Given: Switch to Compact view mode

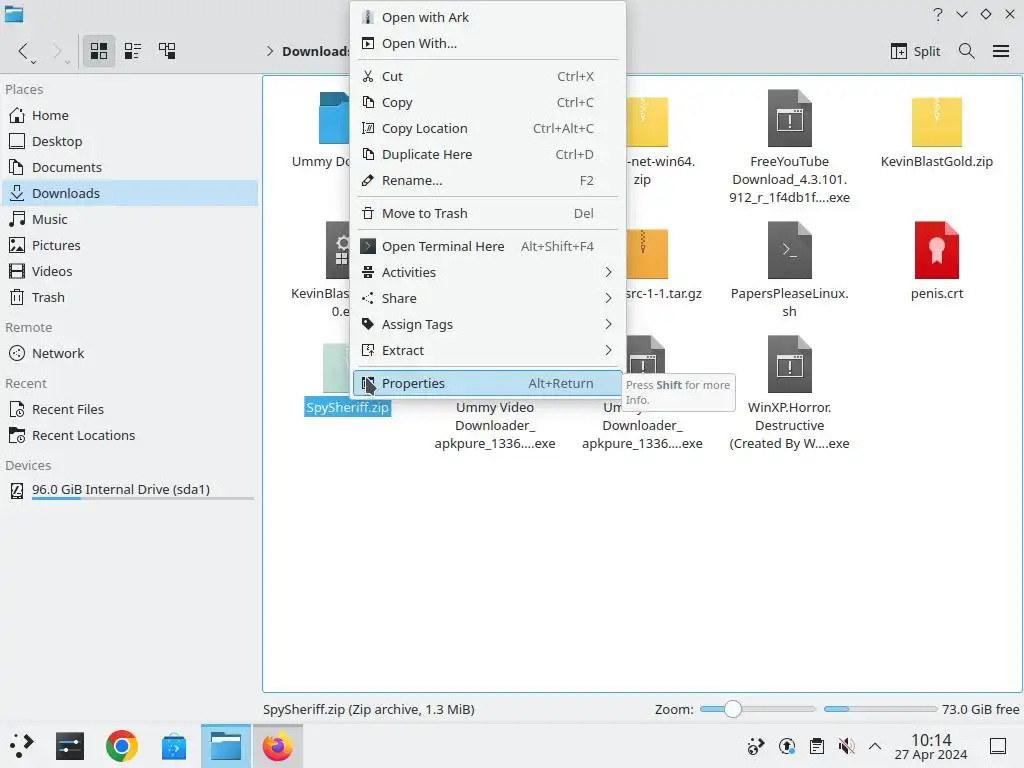Looking at the screenshot, I should 133,51.
